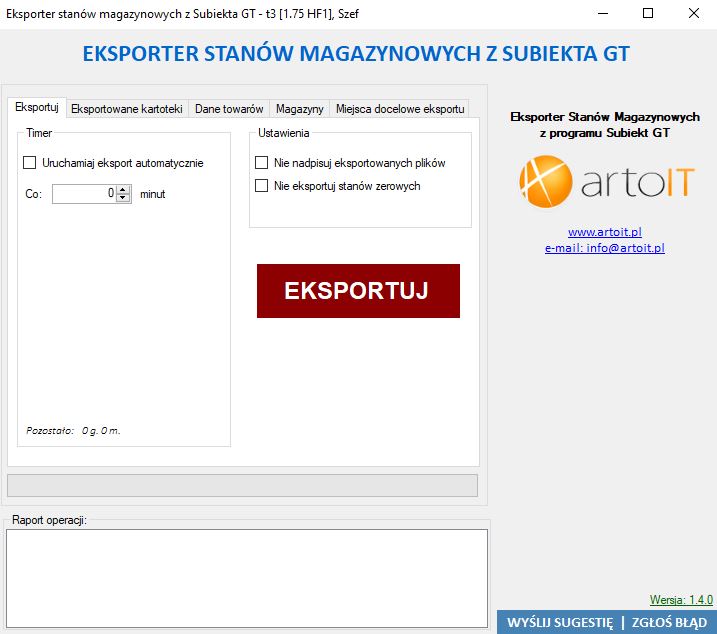This screenshot has width=717, height=634.
Task: Go to Miejsca docelowe eksportu tab
Action: (400, 109)
